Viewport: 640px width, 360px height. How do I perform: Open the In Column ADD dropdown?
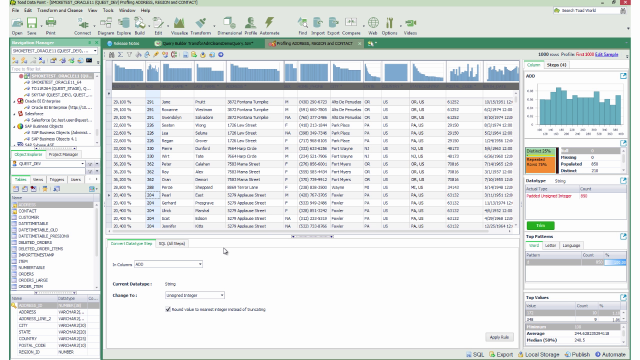point(200,264)
